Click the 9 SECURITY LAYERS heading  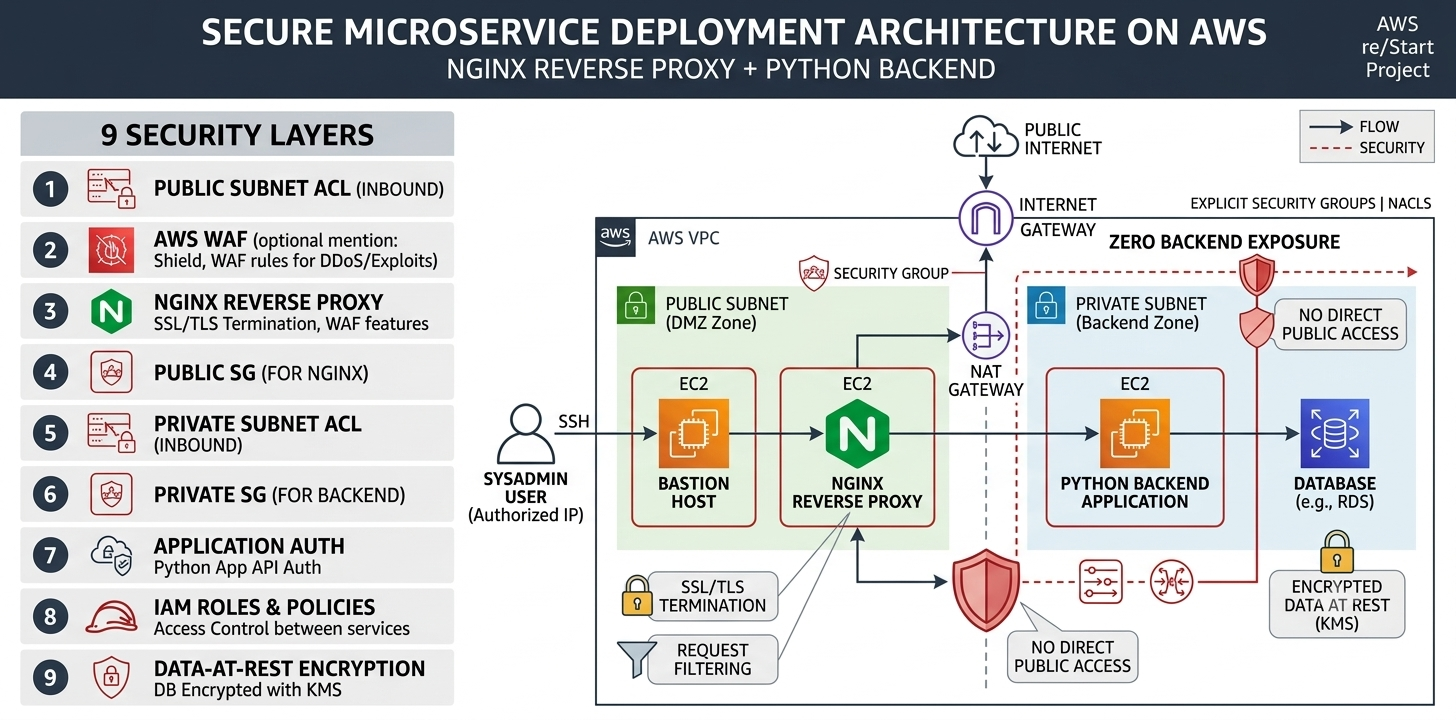click(237, 134)
